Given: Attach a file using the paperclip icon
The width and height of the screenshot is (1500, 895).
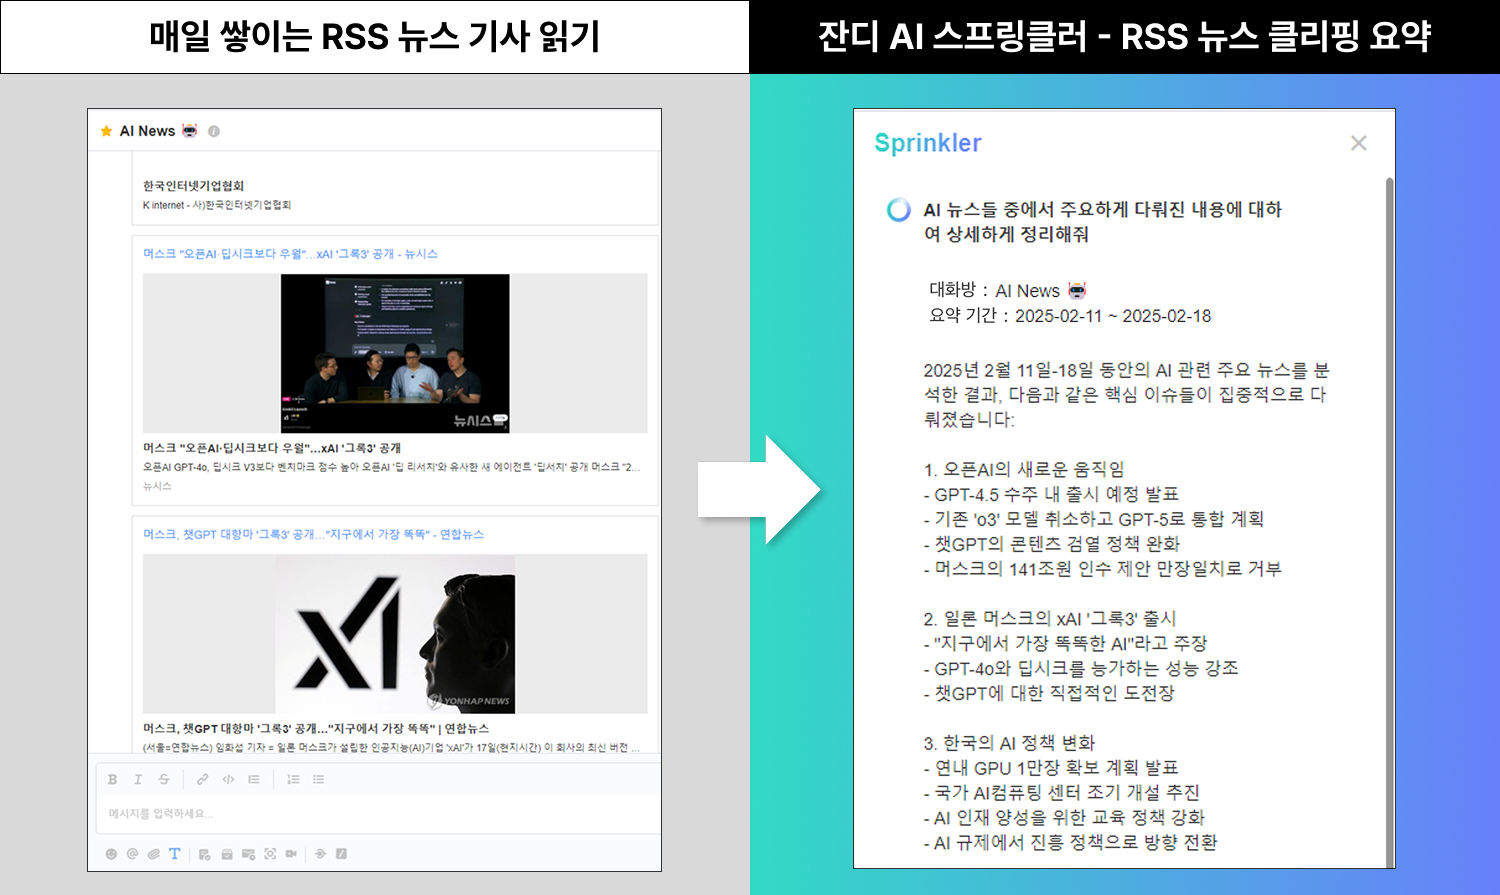Looking at the screenshot, I should [x=153, y=854].
